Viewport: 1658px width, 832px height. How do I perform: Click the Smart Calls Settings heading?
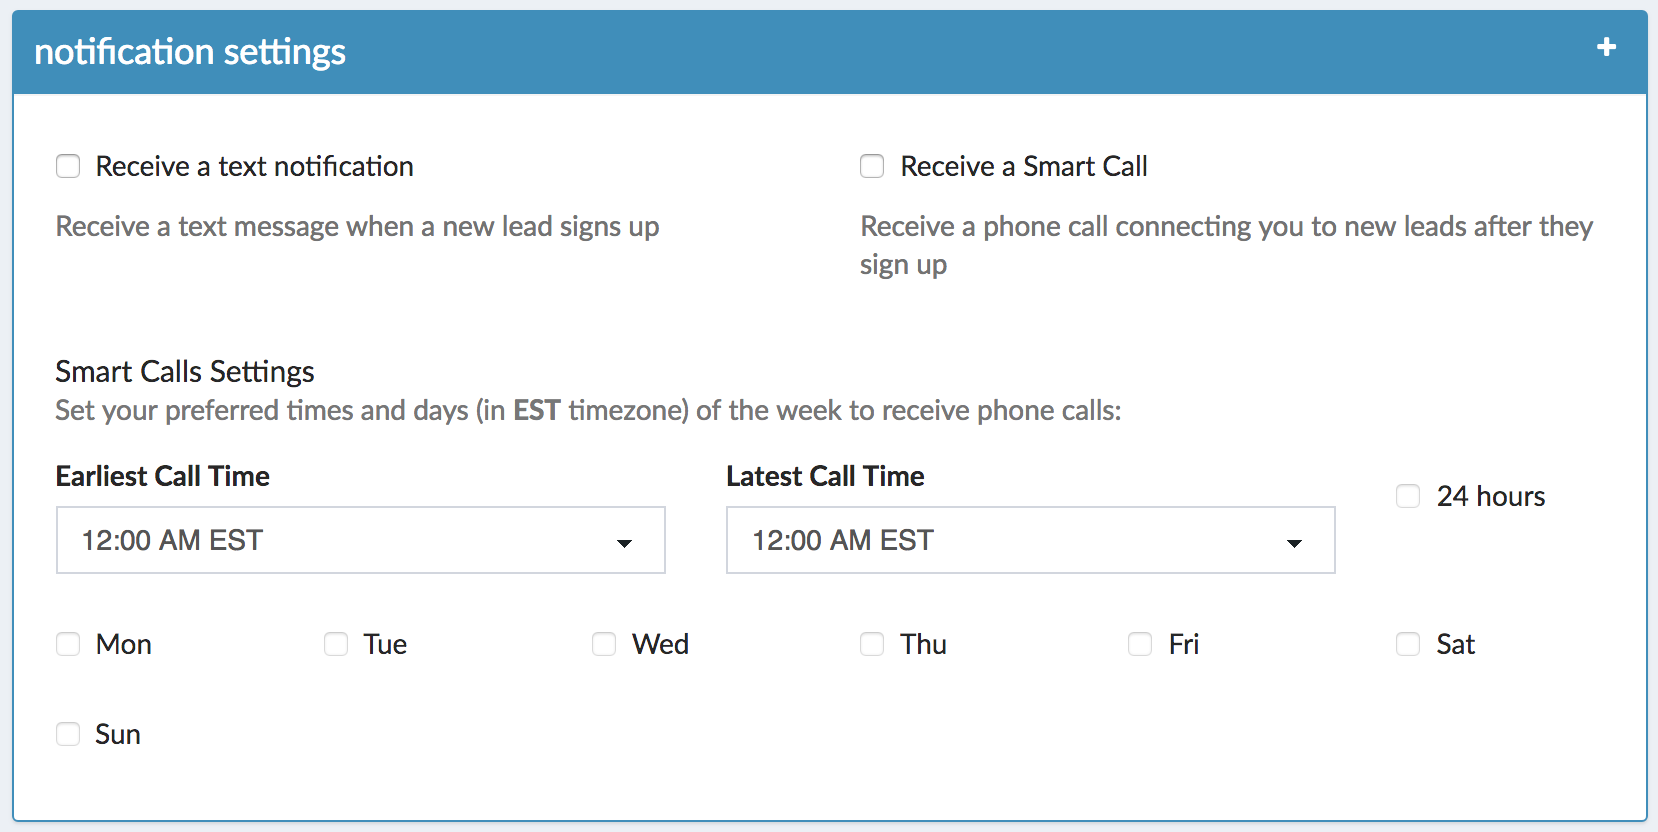pos(185,372)
